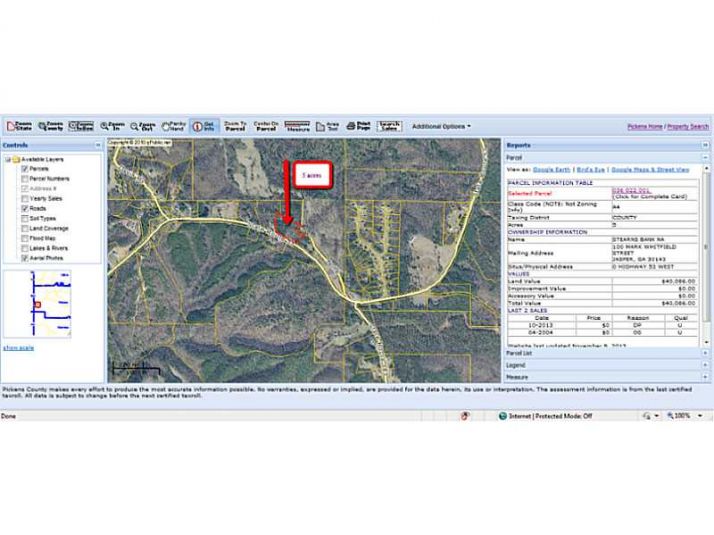
Task: Disable the Aerial Photos layer
Action: (x=25, y=258)
